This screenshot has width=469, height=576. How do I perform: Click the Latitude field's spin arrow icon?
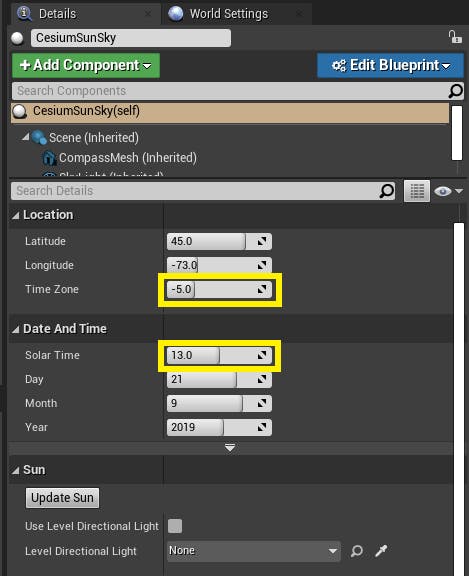tap(261, 241)
